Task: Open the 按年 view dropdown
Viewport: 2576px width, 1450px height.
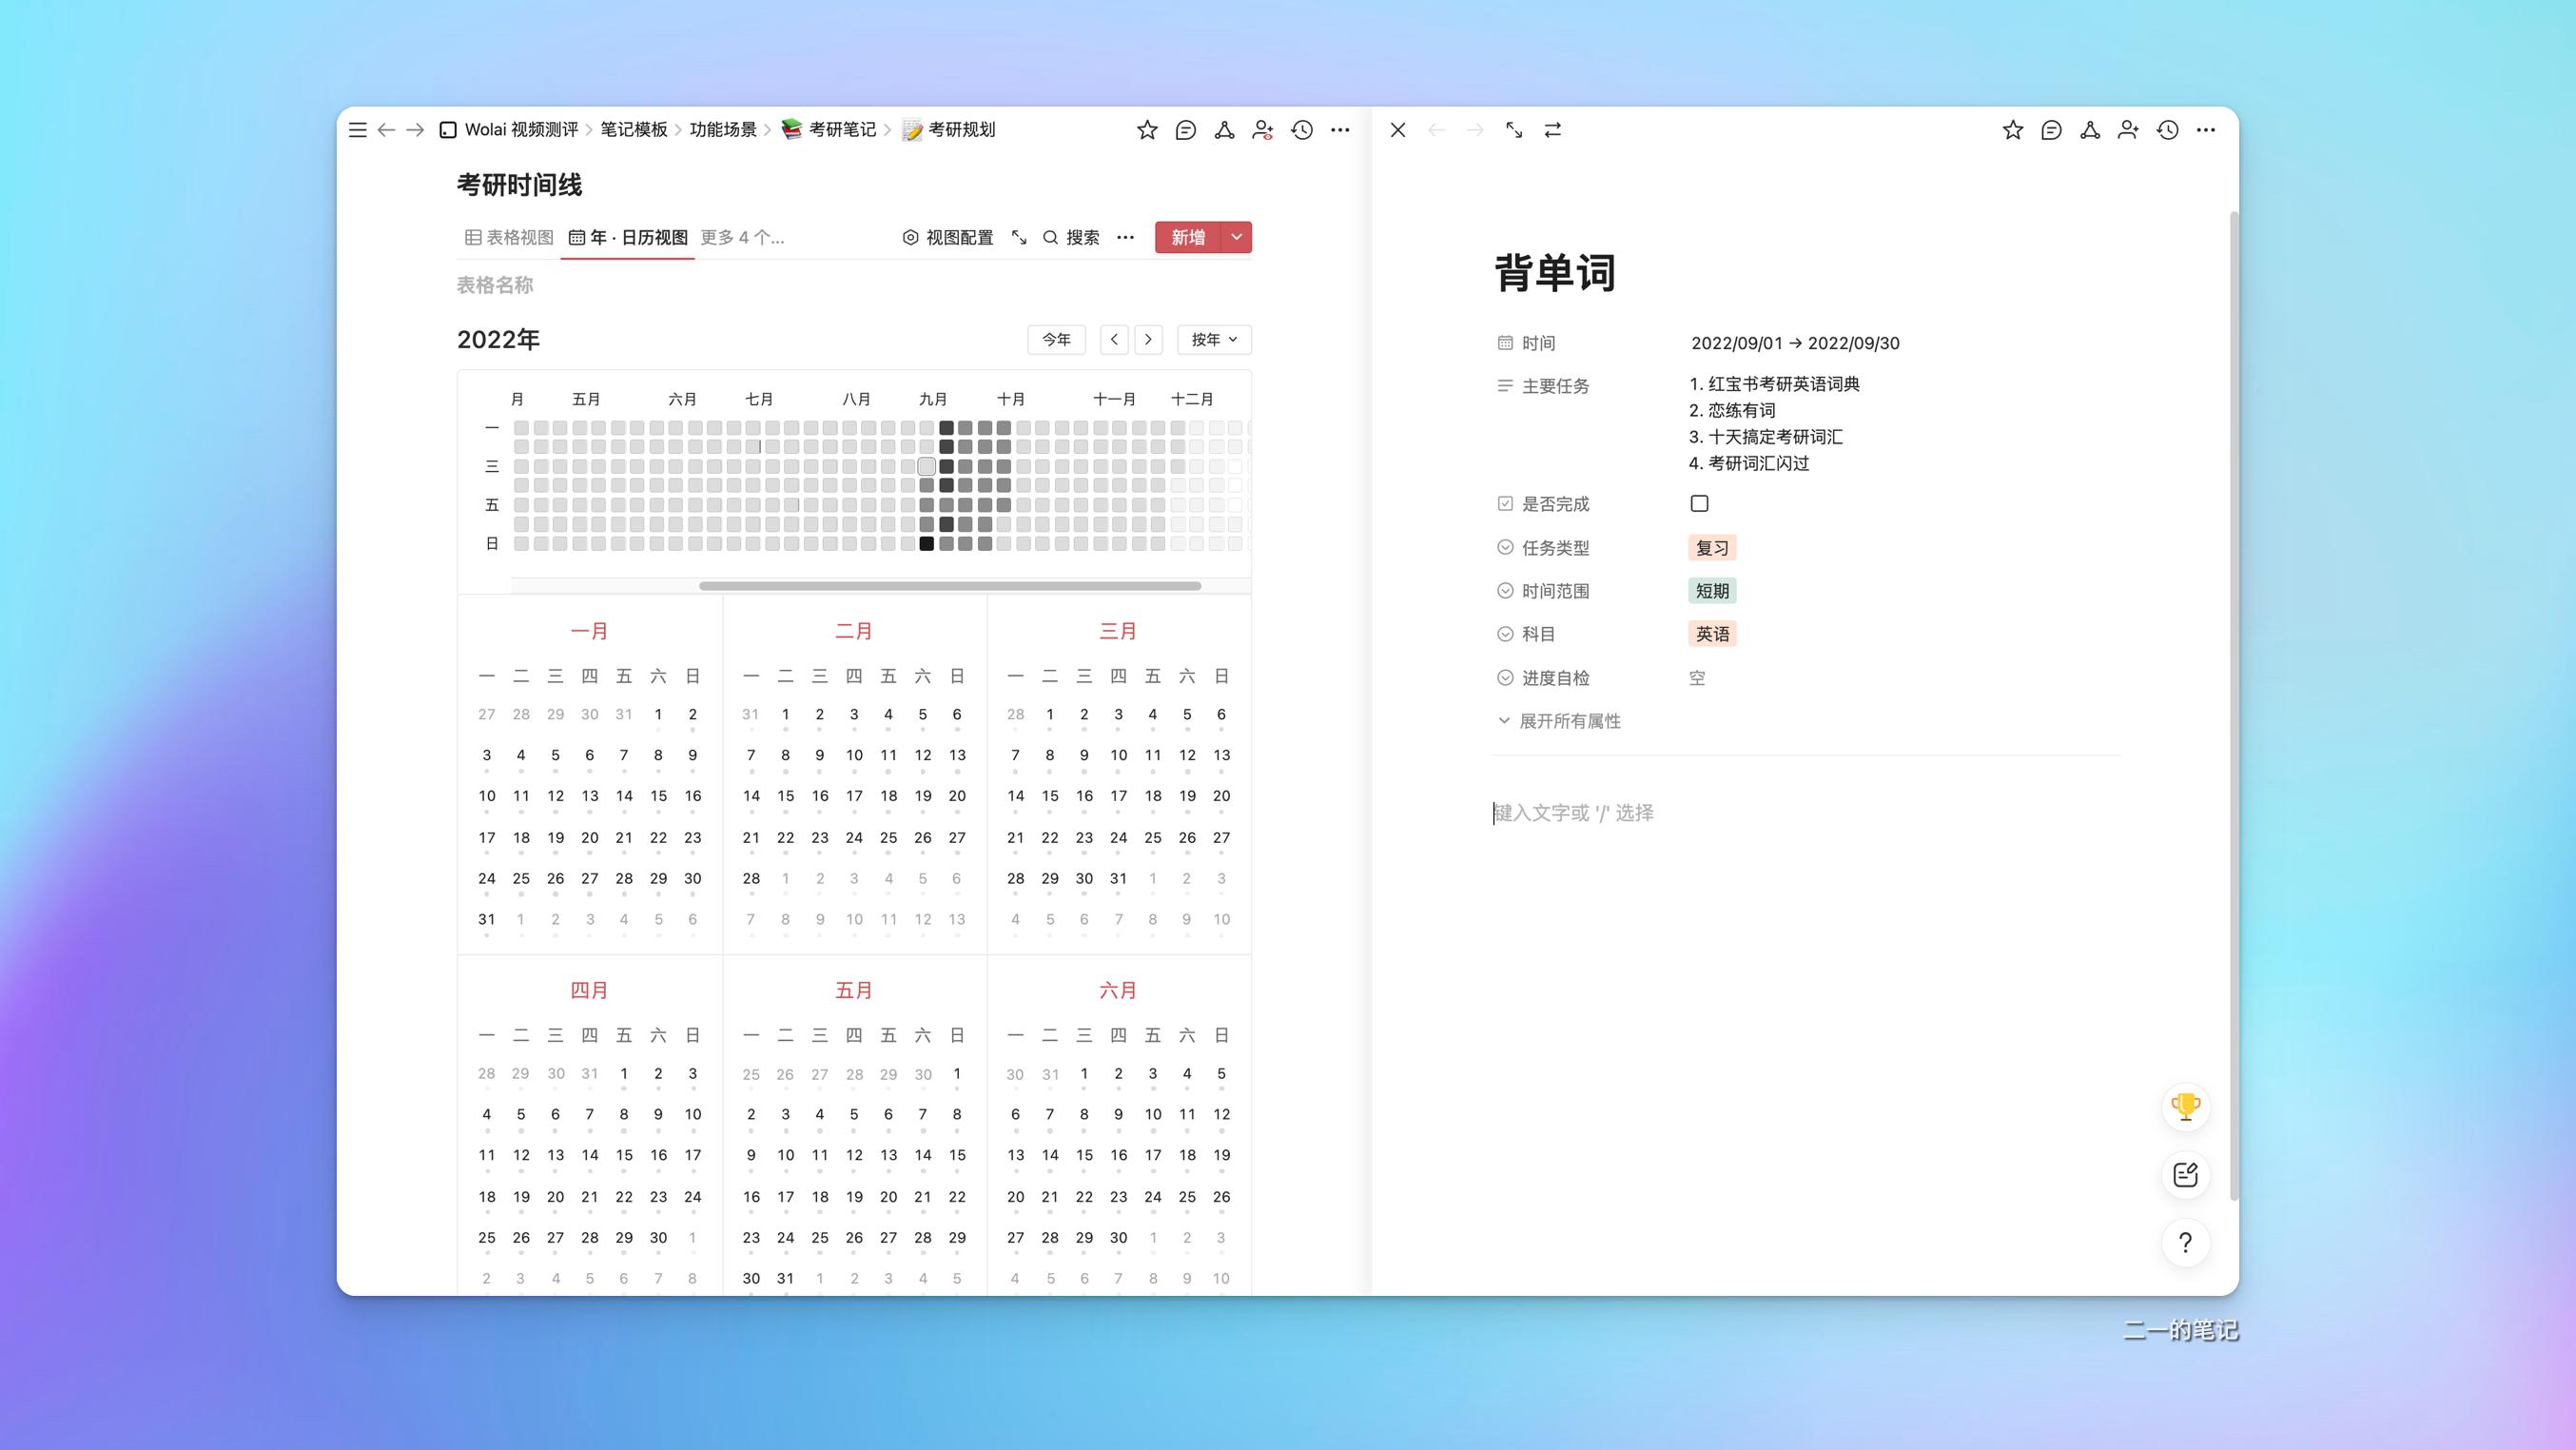Action: click(1213, 339)
